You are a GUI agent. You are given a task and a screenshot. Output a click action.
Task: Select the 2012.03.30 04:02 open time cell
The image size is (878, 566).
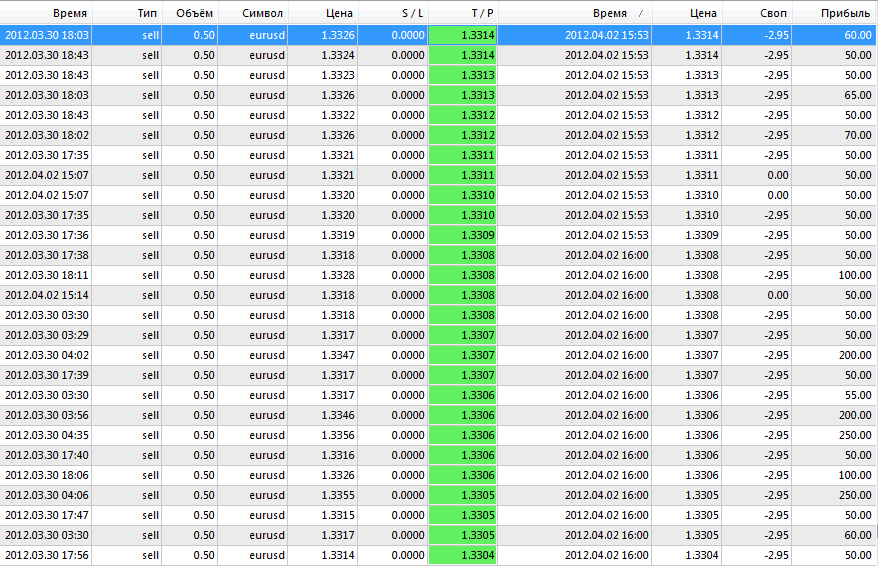[x=46, y=355]
